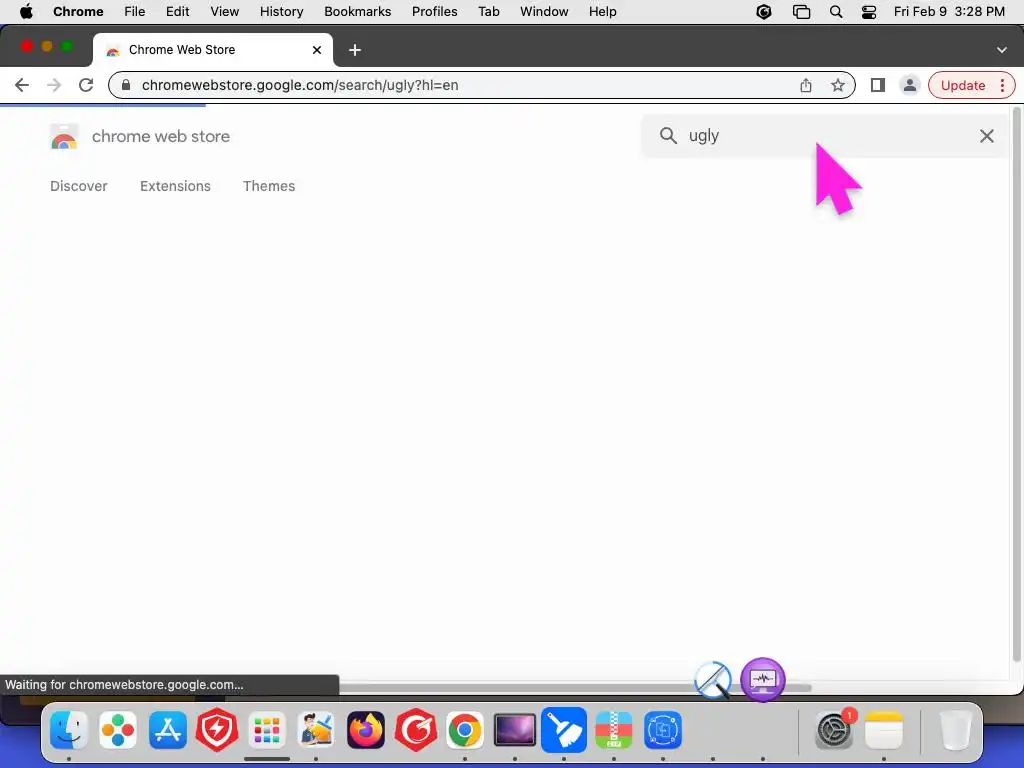
Task: Open the Chrome profile avatar menu
Action: point(909,85)
